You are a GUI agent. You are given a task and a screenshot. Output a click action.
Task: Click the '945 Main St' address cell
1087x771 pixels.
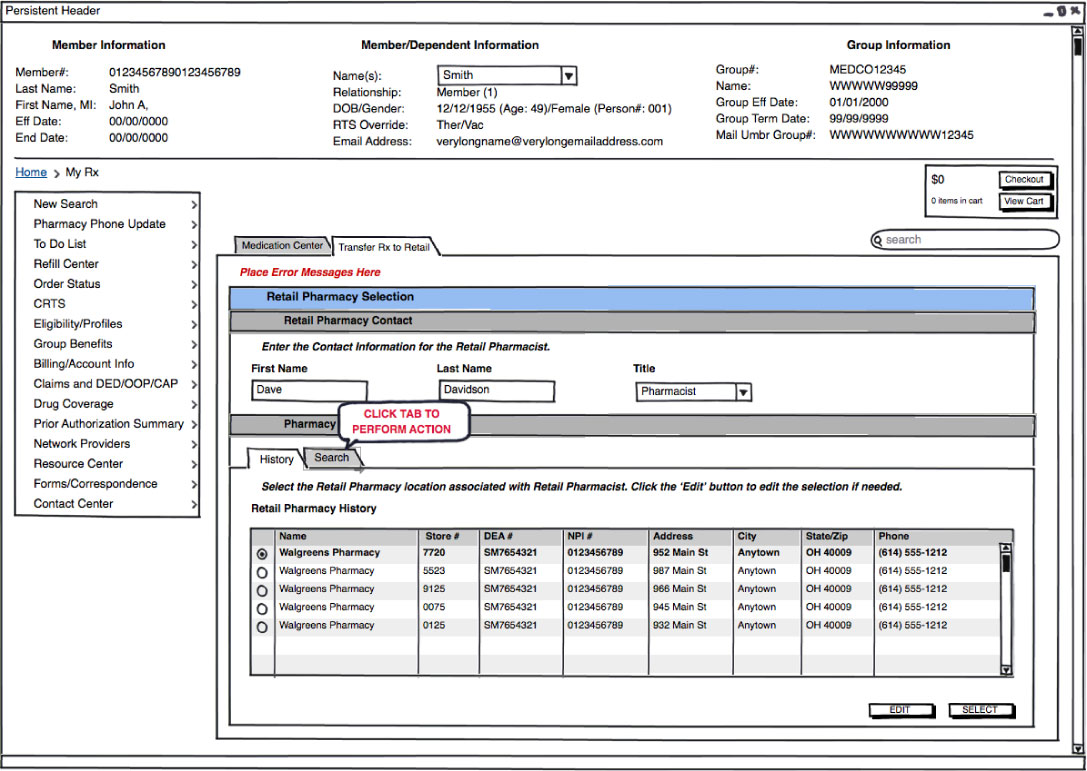(679, 607)
